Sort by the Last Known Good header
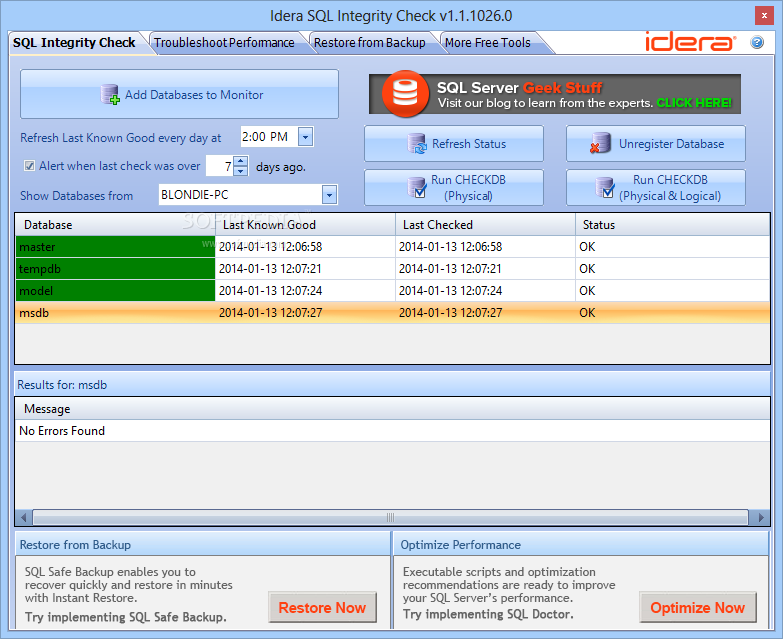This screenshot has height=639, width=783. tap(305, 225)
